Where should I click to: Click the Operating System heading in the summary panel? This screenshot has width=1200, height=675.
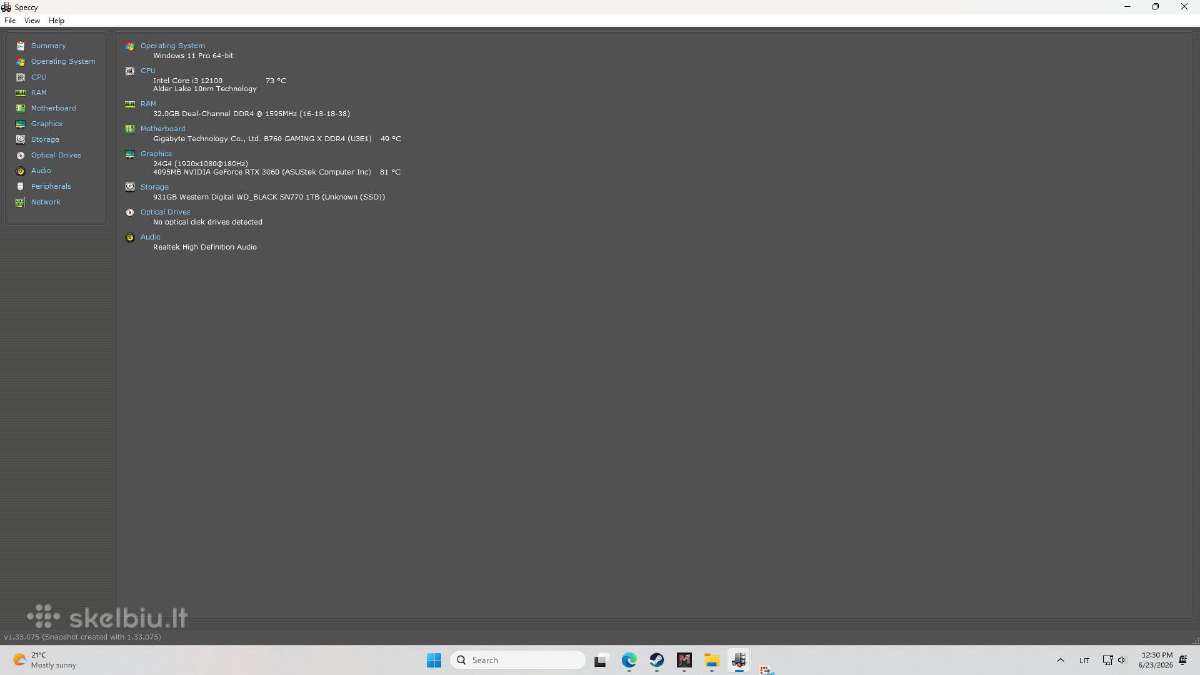pos(172,46)
